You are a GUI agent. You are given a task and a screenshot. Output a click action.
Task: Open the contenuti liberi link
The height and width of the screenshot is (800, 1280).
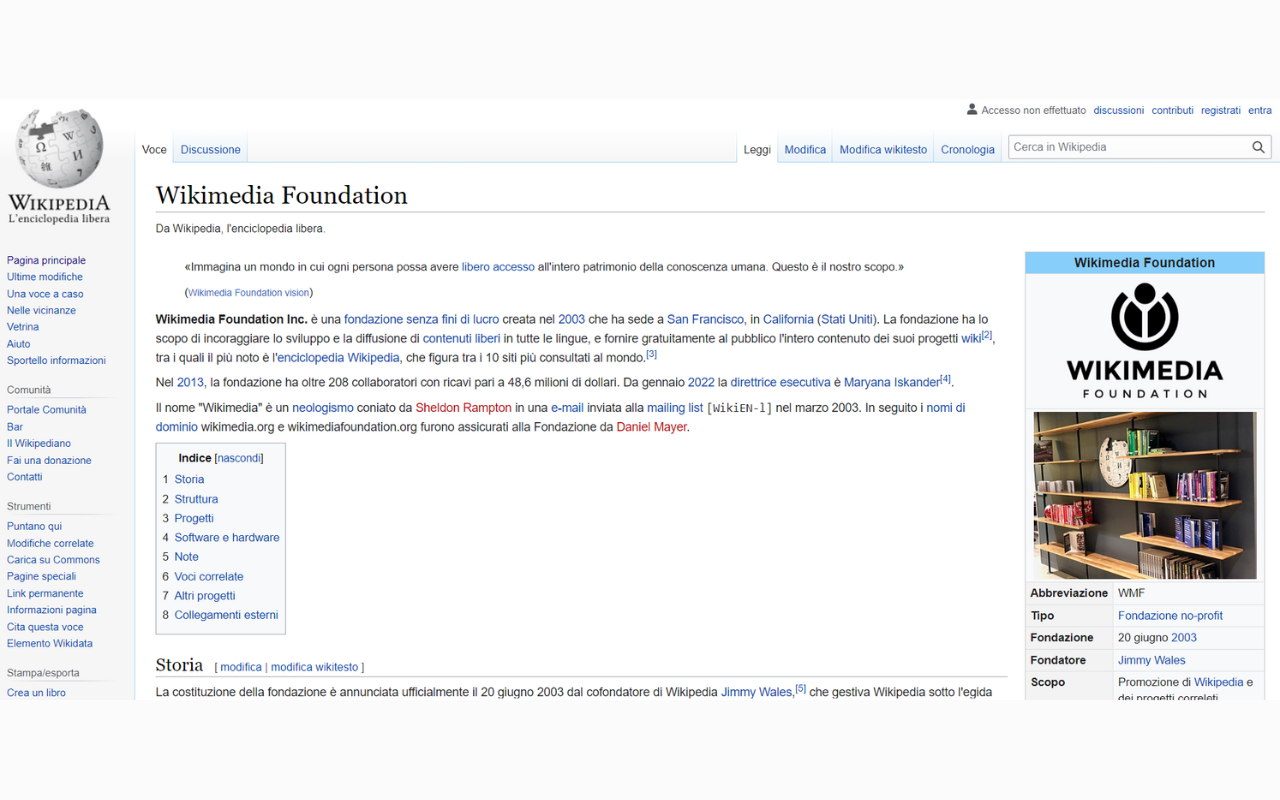pos(461,339)
